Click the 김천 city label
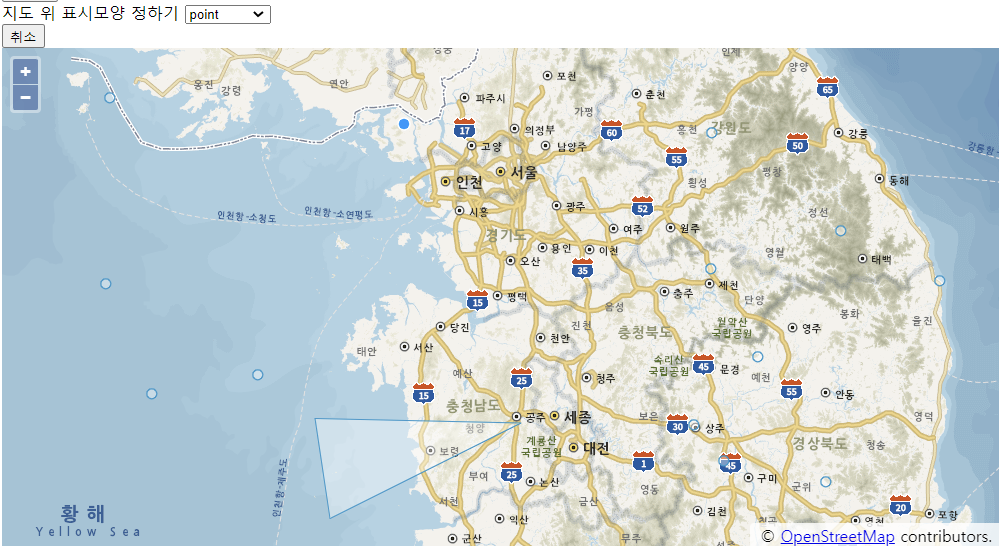Viewport: 999px width, 546px height. 717,511
